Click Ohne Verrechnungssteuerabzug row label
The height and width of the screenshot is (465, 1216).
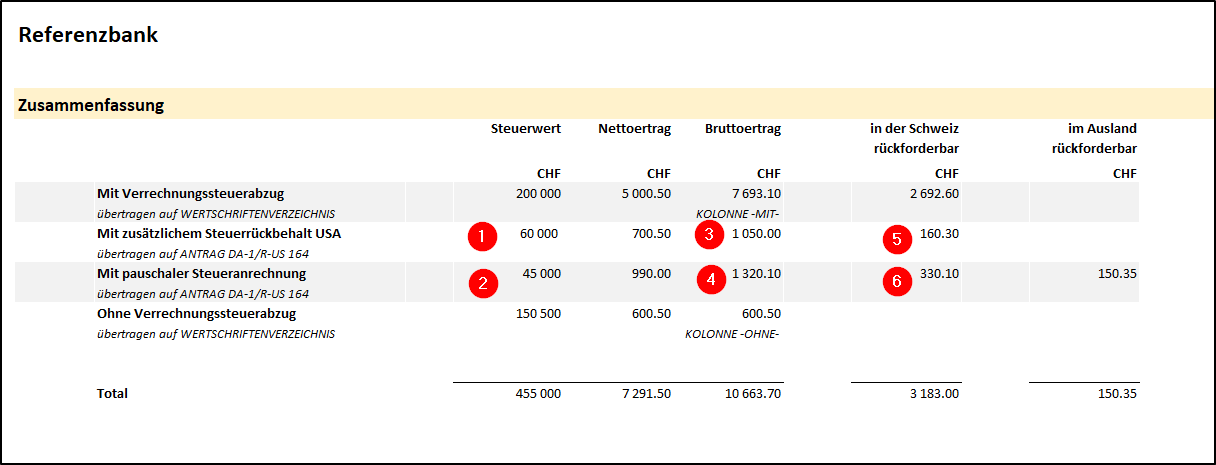[x=196, y=313]
